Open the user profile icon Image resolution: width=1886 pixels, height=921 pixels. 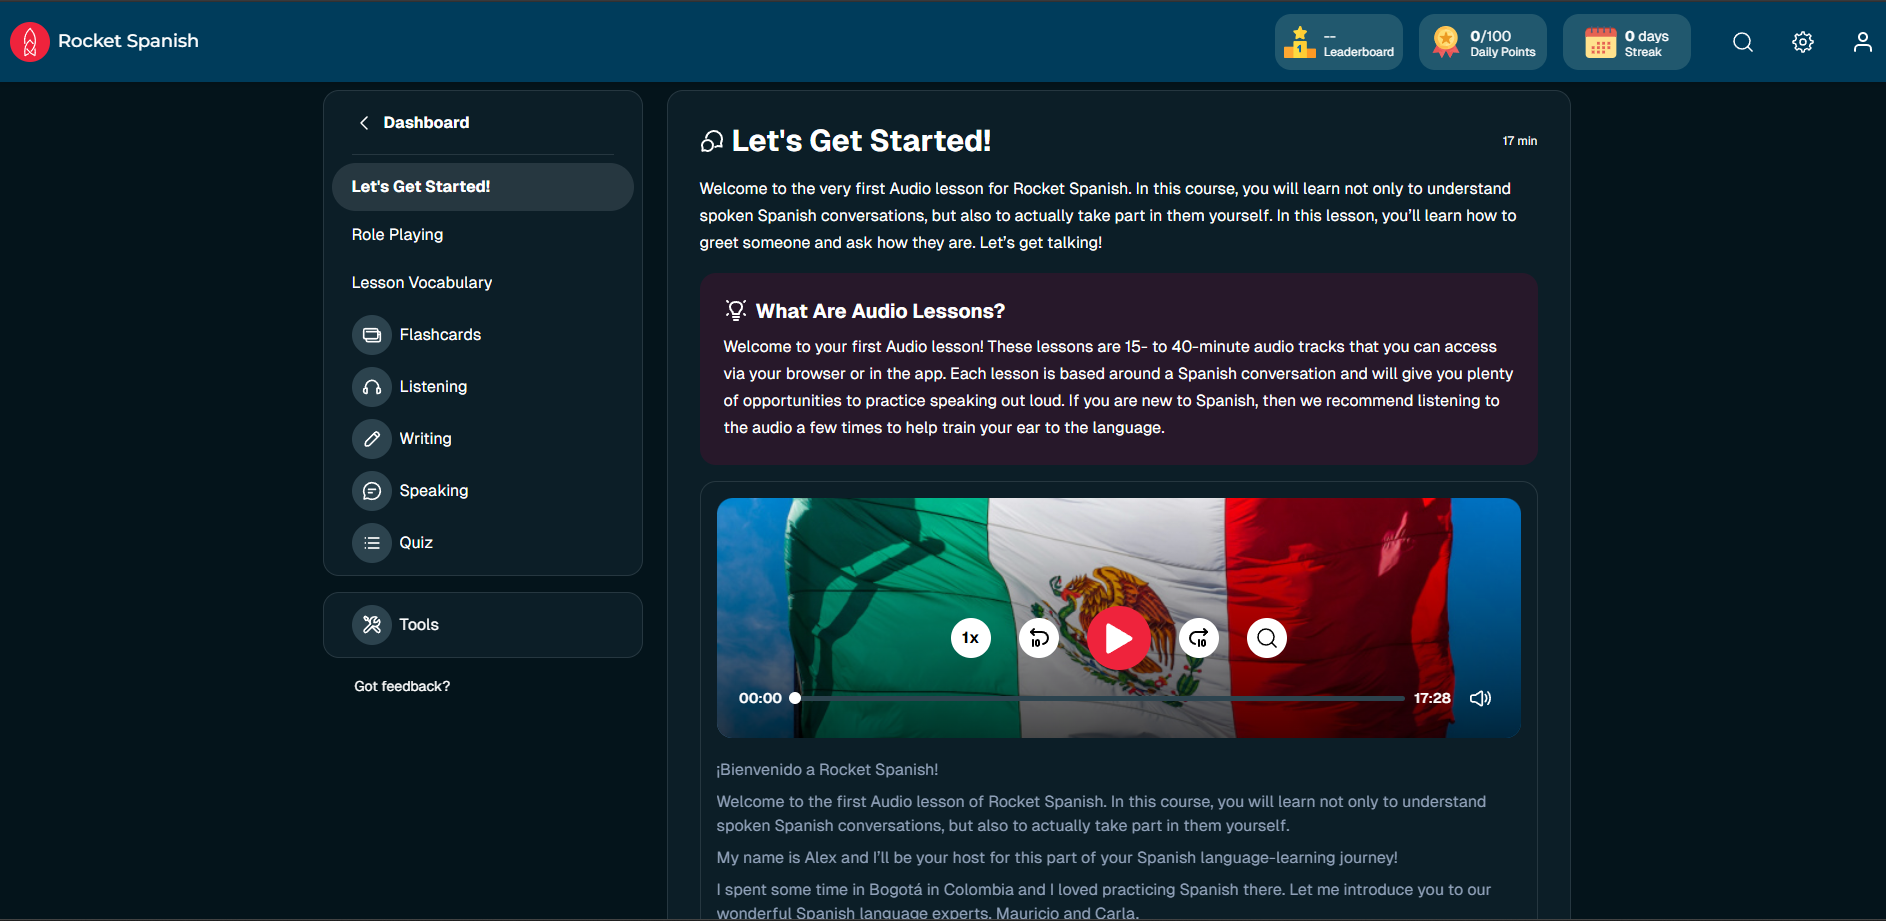pyautogui.click(x=1862, y=42)
